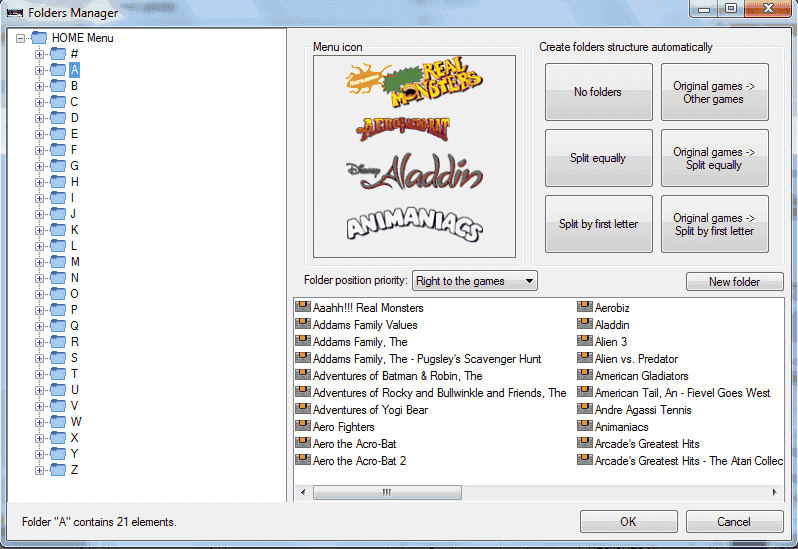The height and width of the screenshot is (549, 798).
Task: Expand the W folder node
Action: tap(39, 422)
